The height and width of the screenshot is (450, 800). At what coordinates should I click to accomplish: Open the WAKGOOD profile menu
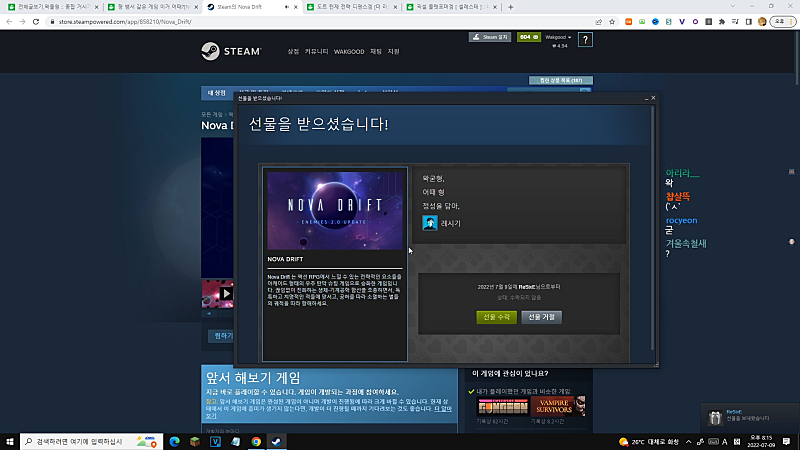(x=349, y=52)
